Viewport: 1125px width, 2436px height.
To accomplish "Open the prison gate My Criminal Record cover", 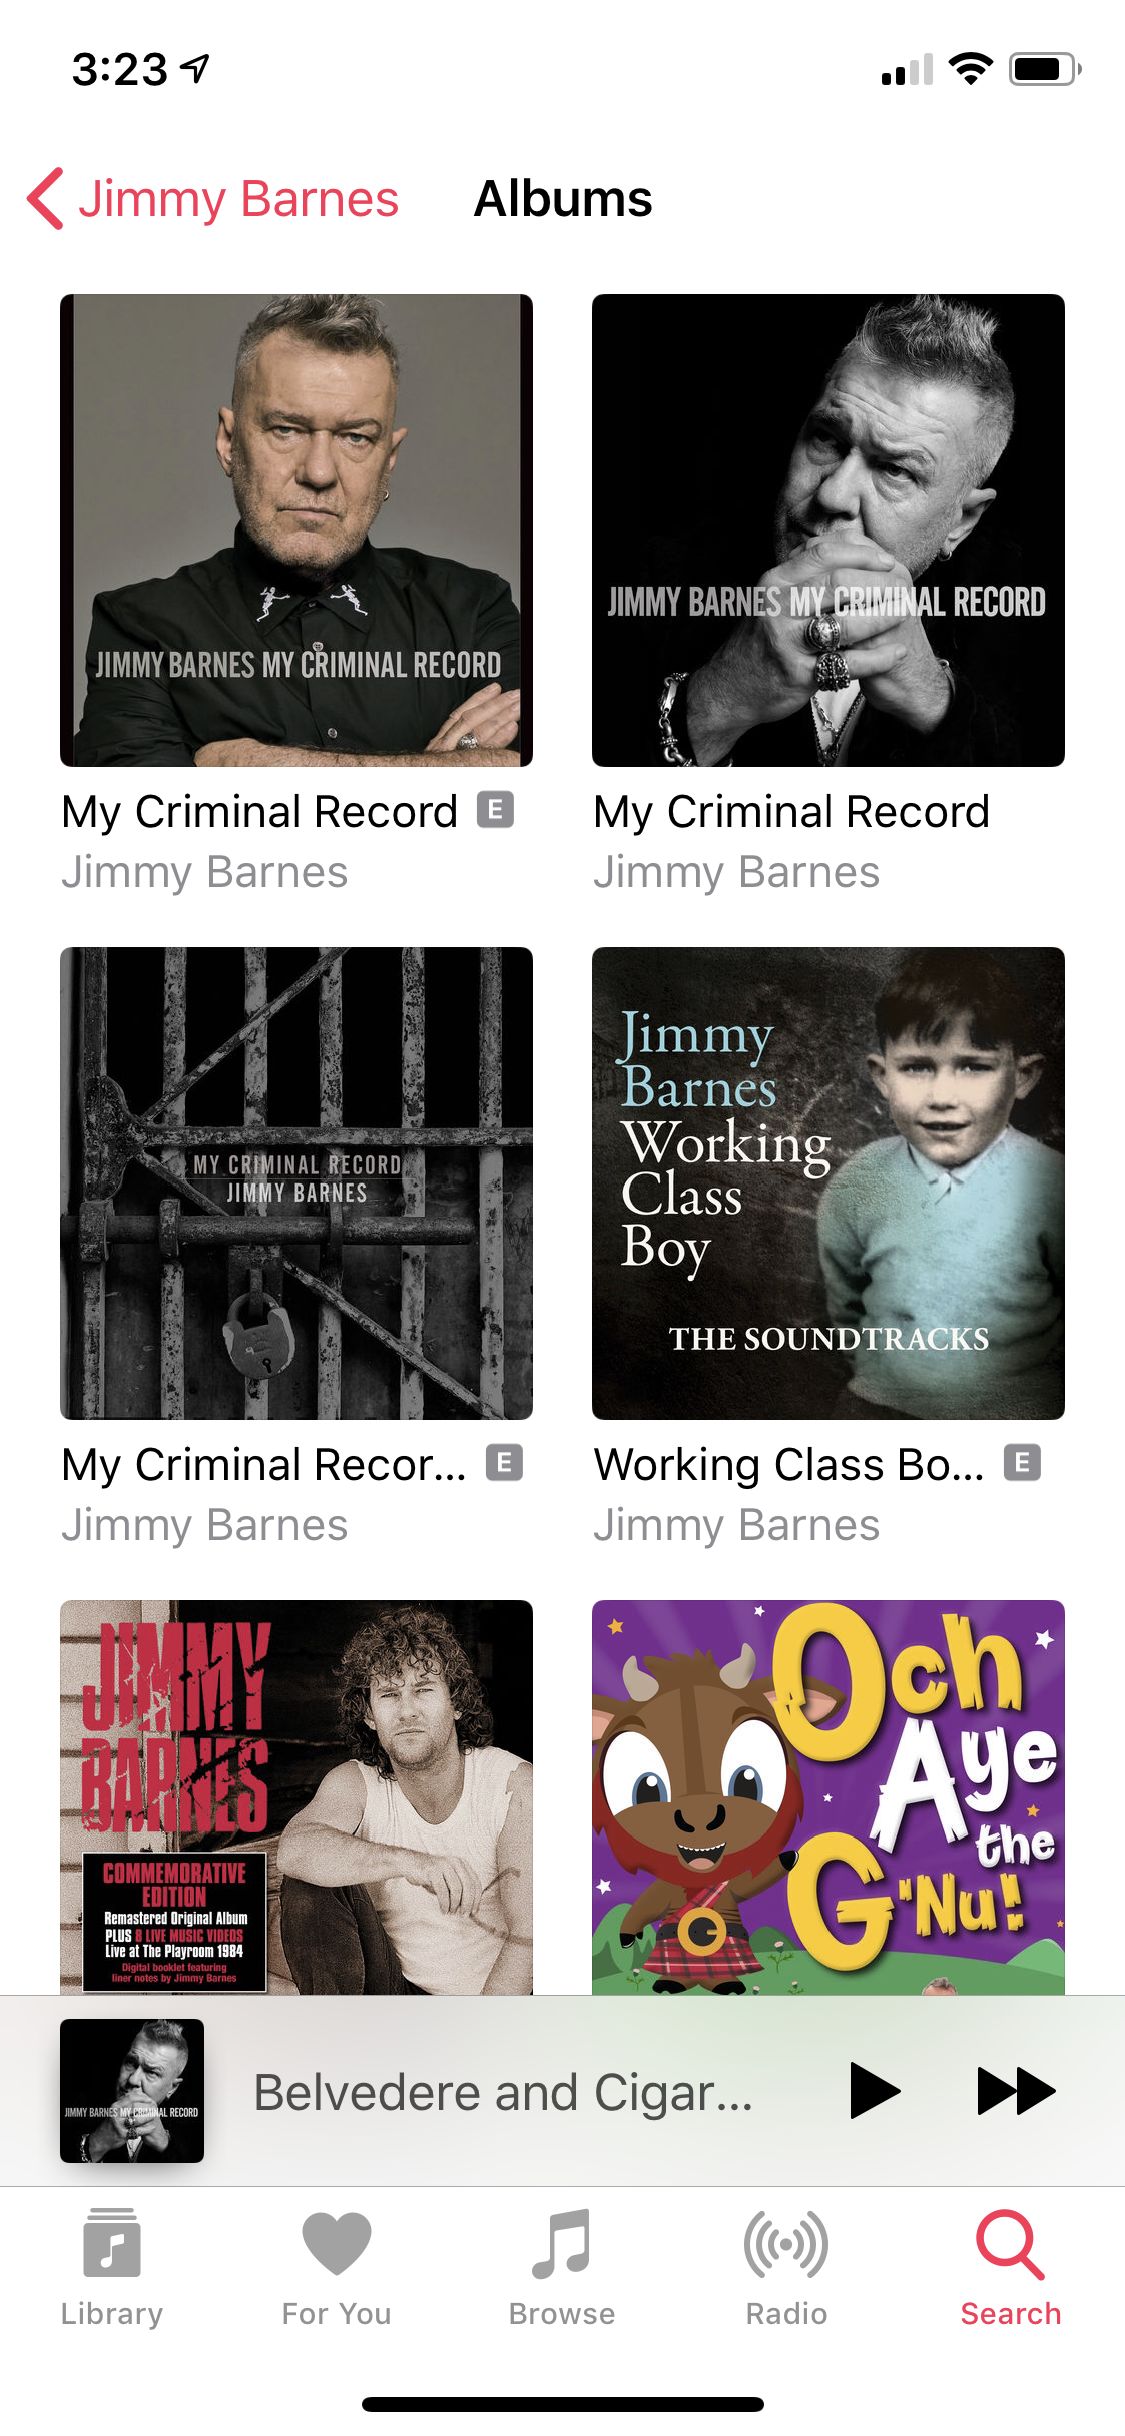I will point(296,1183).
